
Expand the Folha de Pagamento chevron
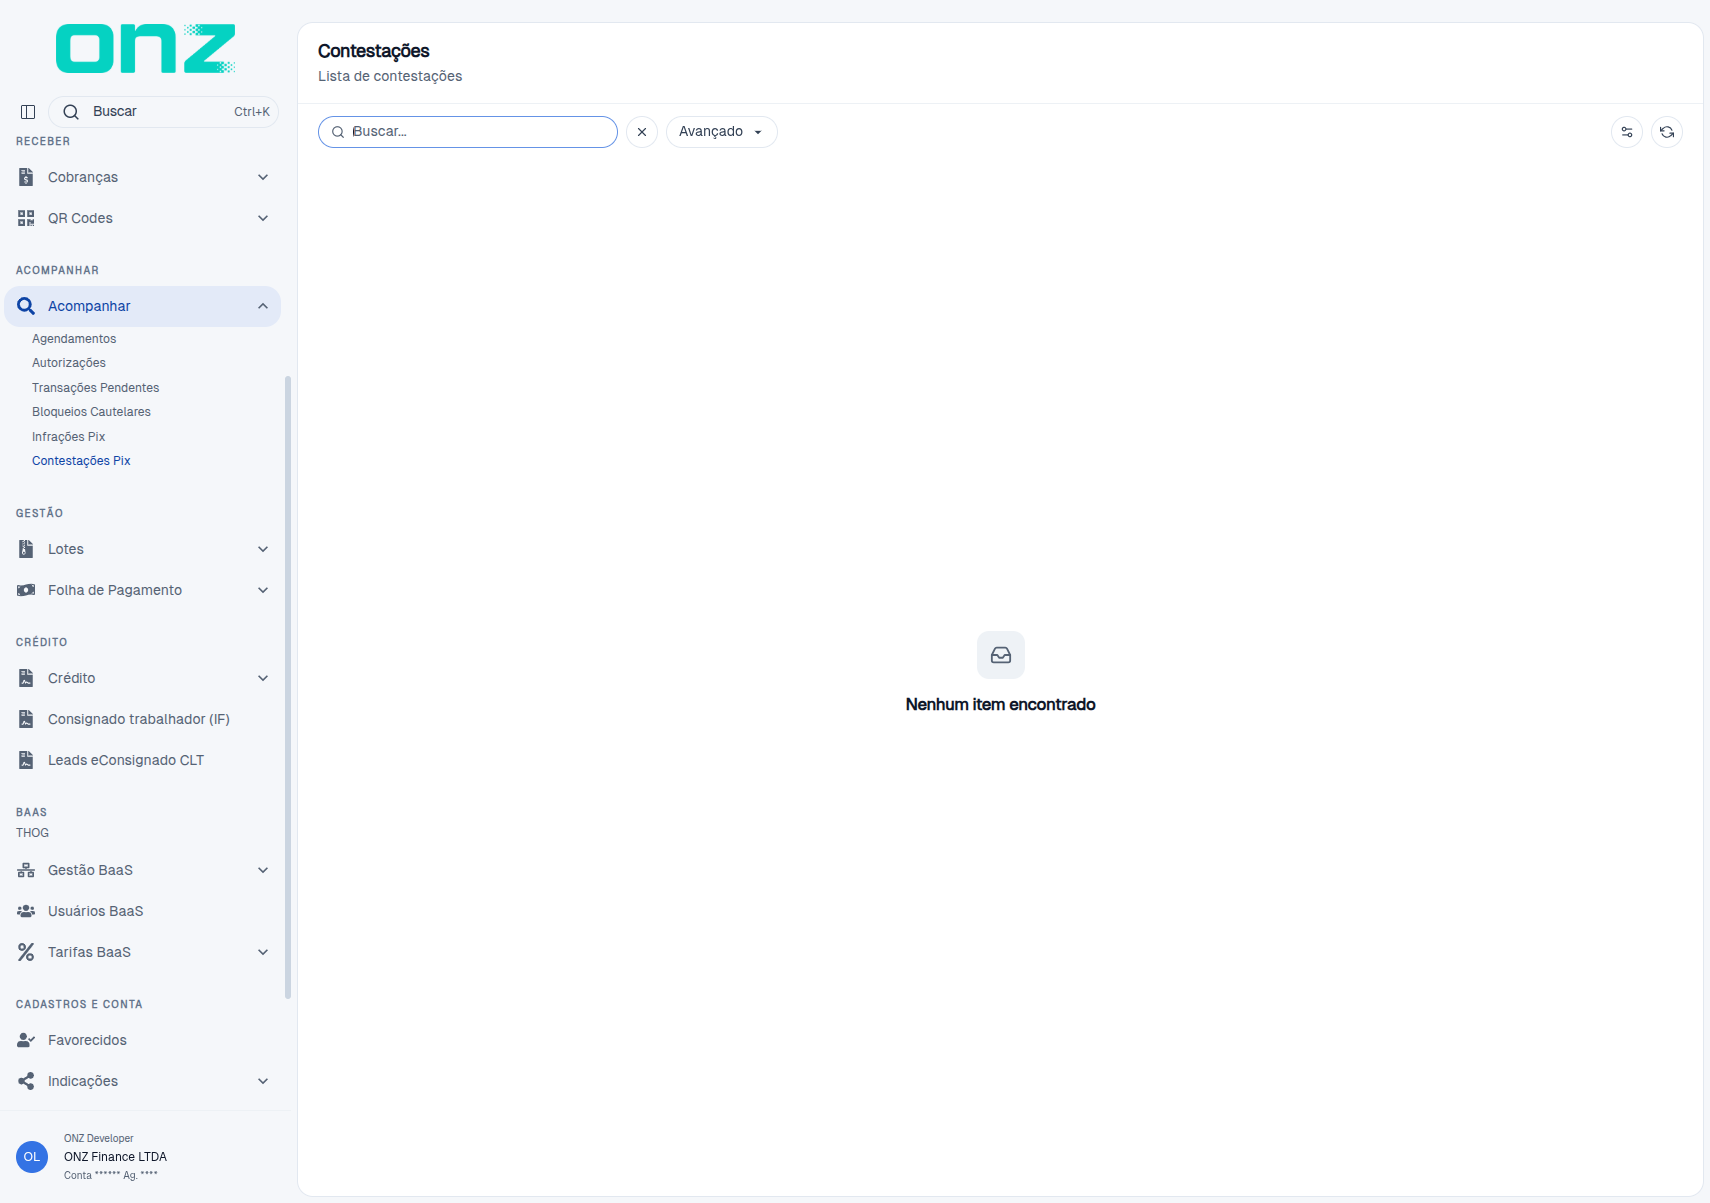263,590
